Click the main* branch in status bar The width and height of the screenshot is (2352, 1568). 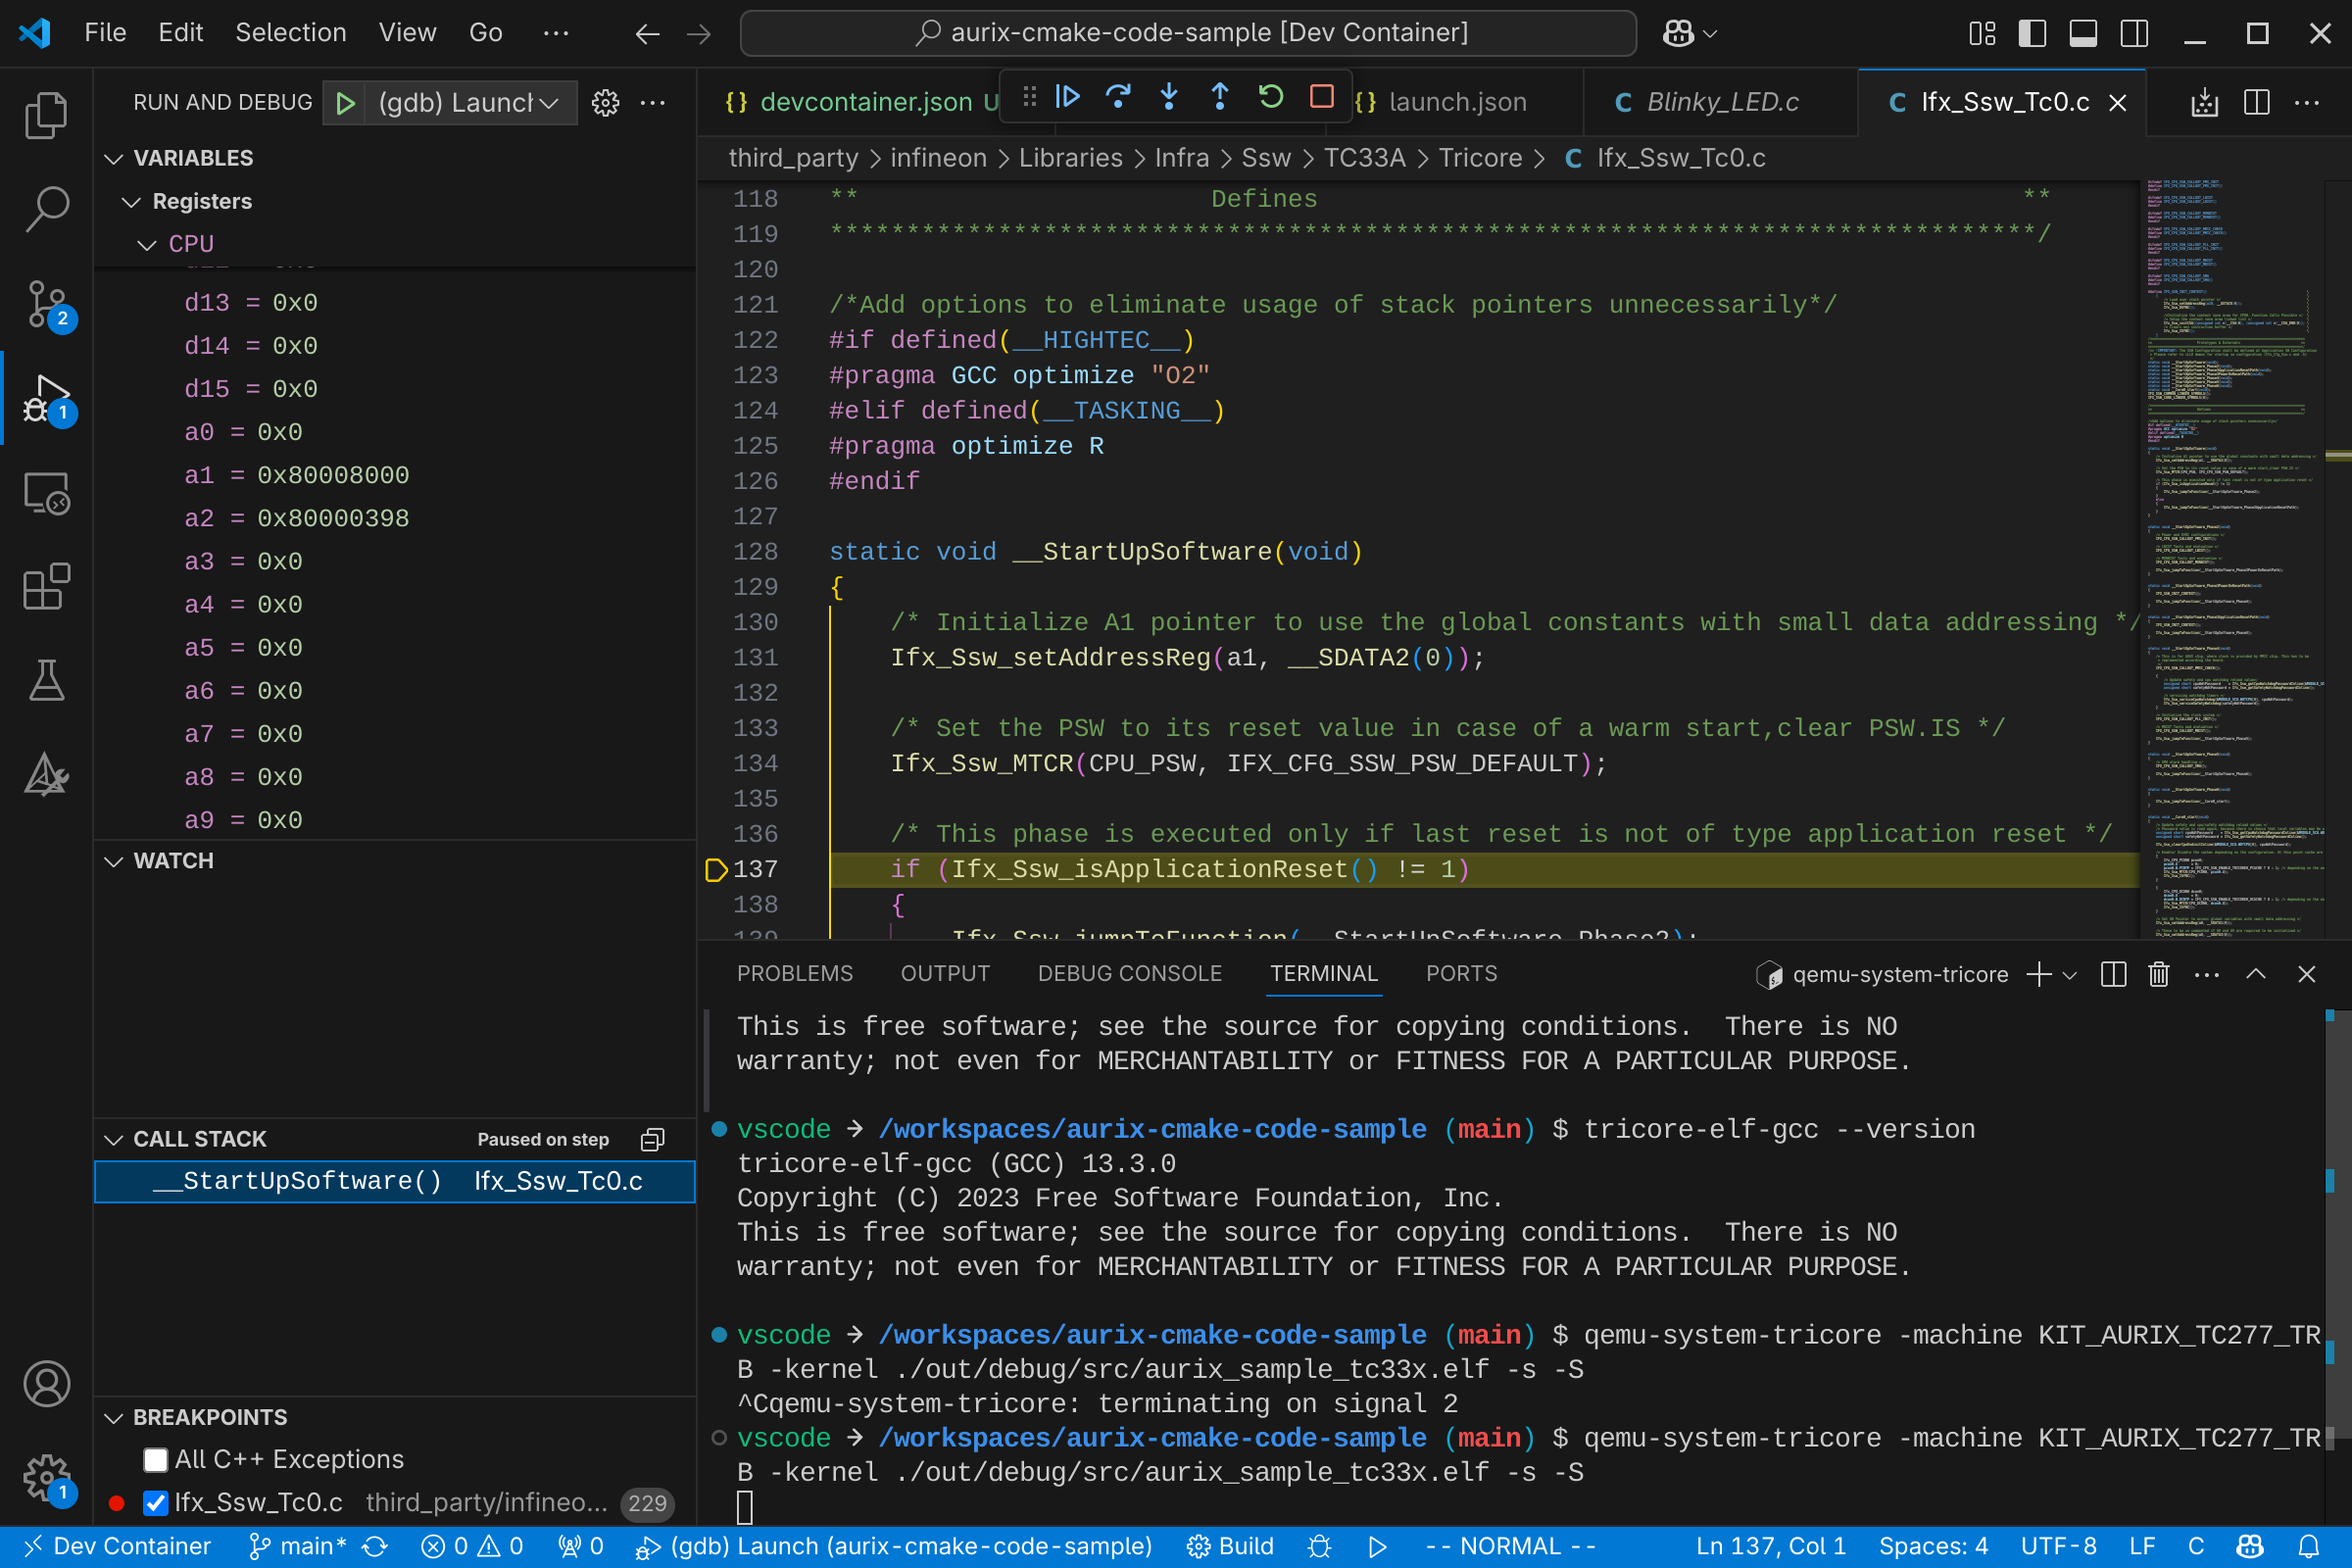[297, 1547]
